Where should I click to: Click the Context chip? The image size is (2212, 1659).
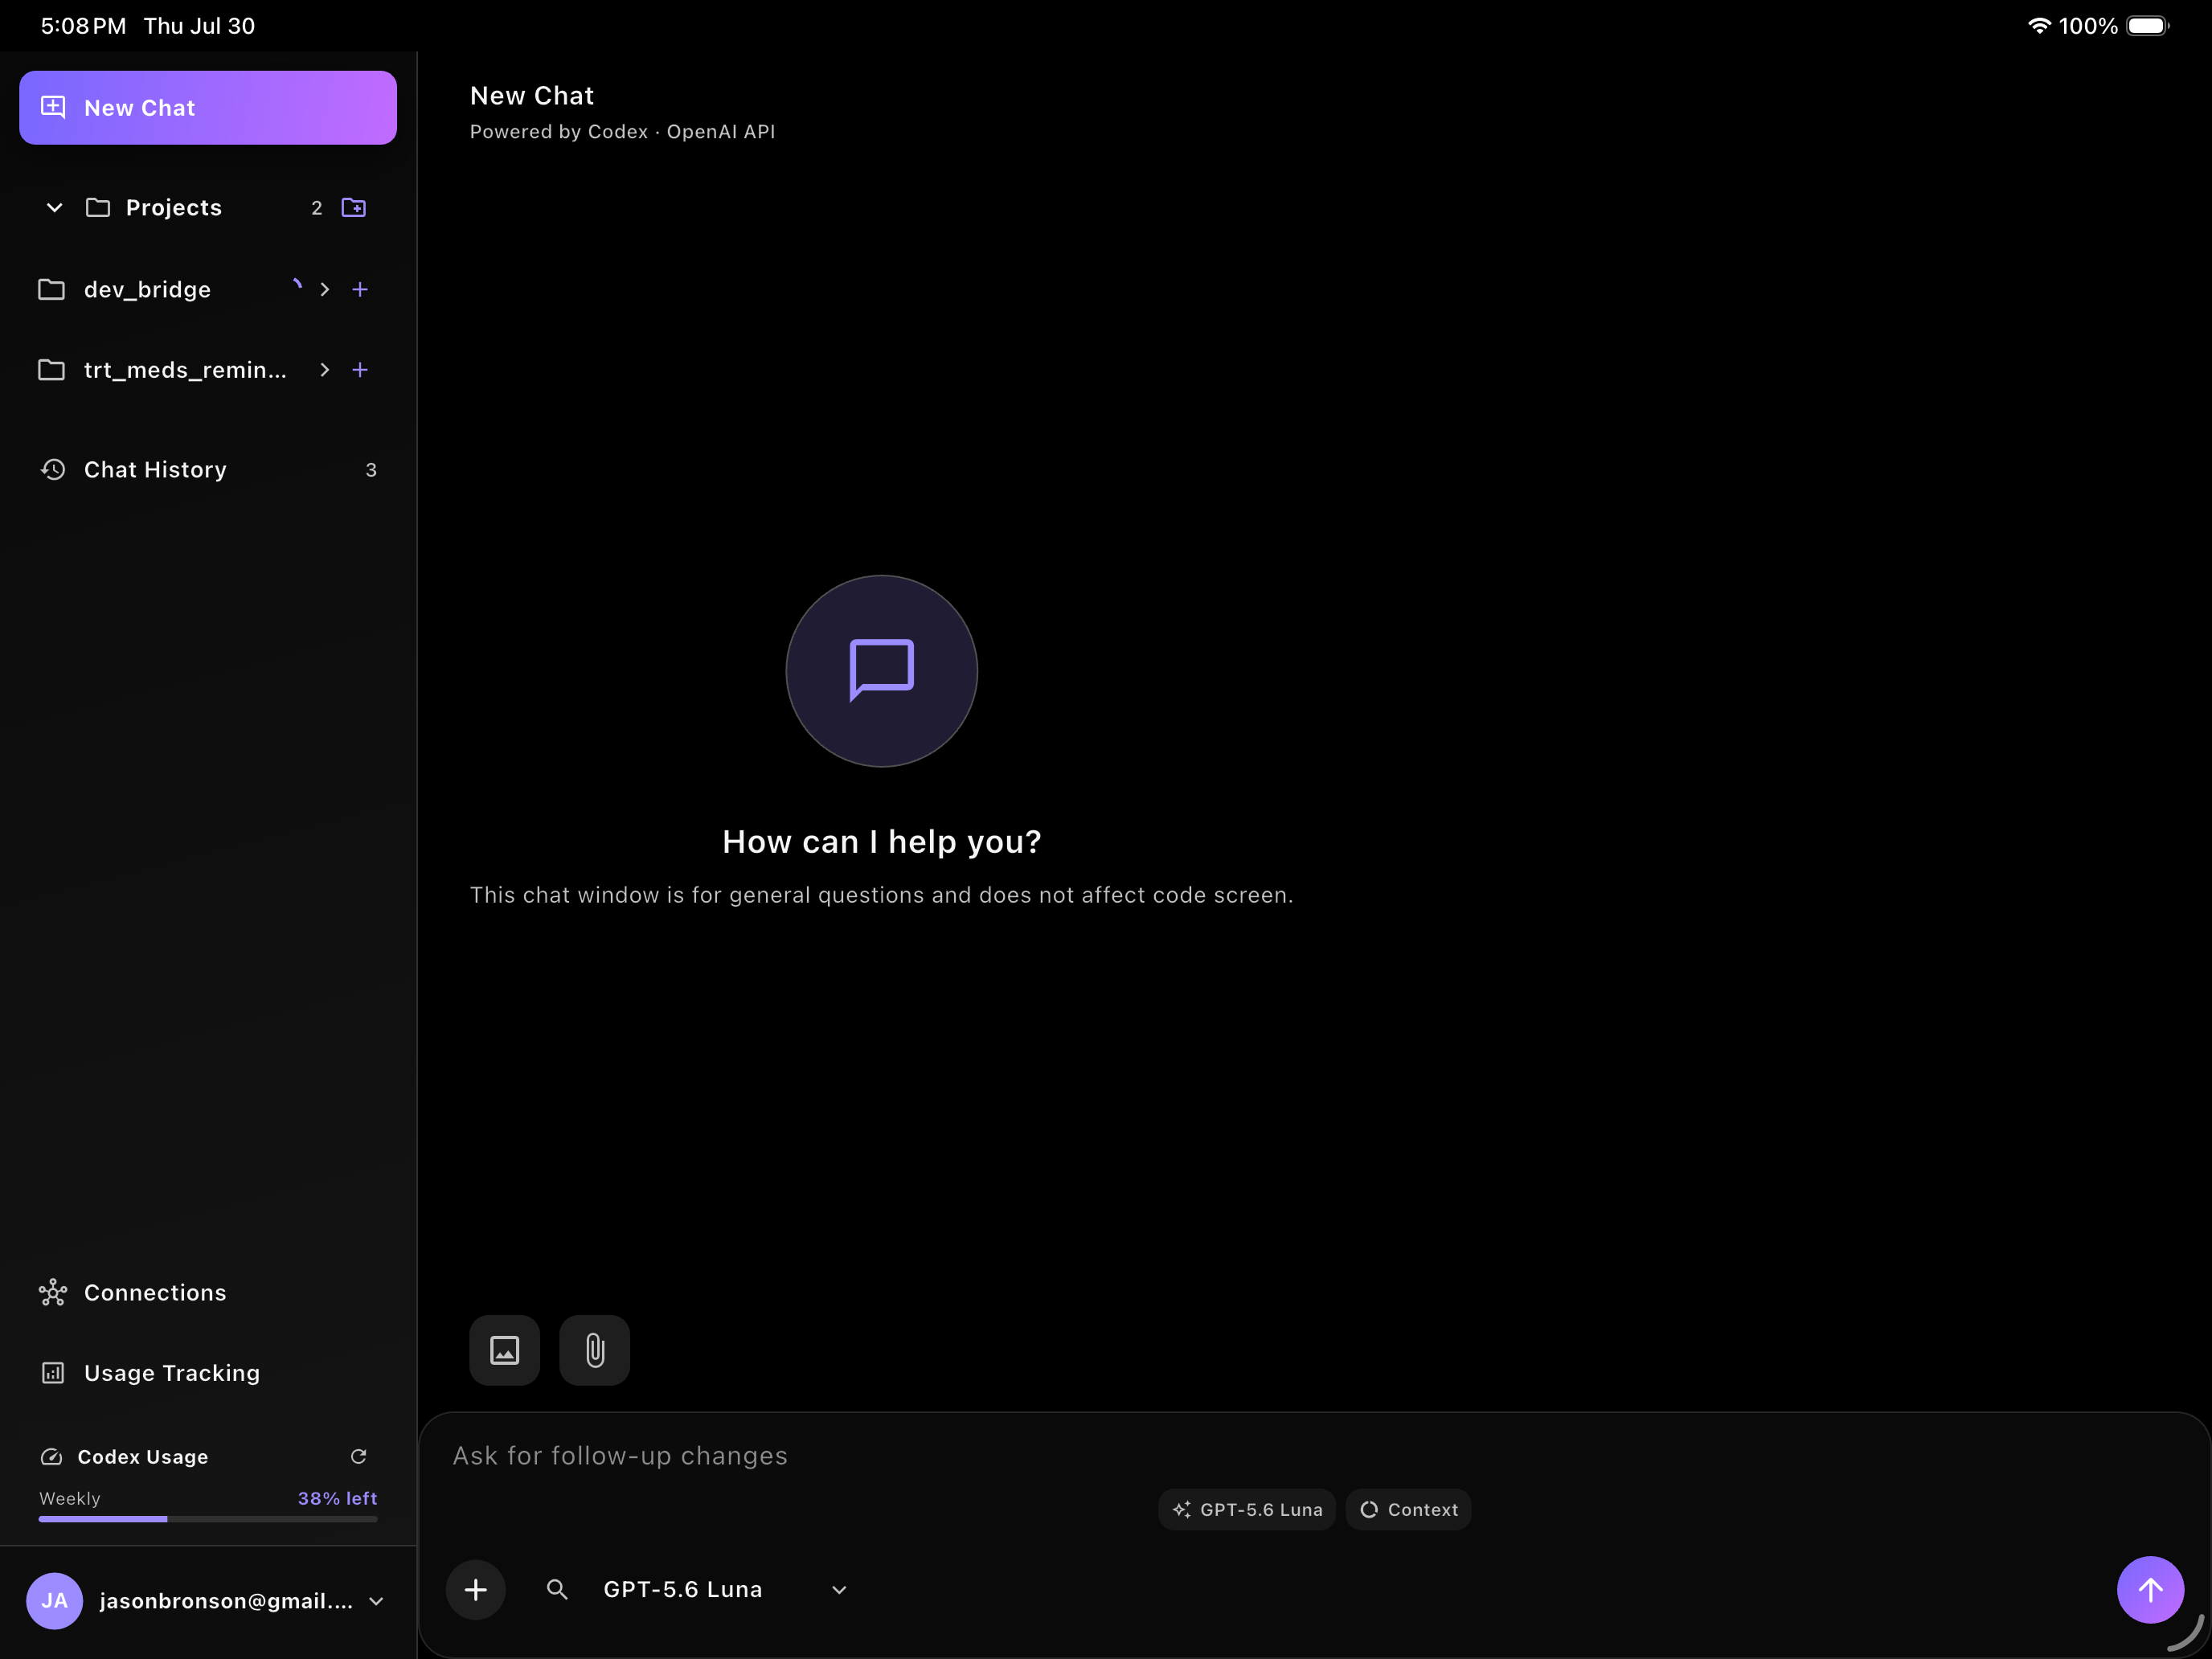1409,1509
